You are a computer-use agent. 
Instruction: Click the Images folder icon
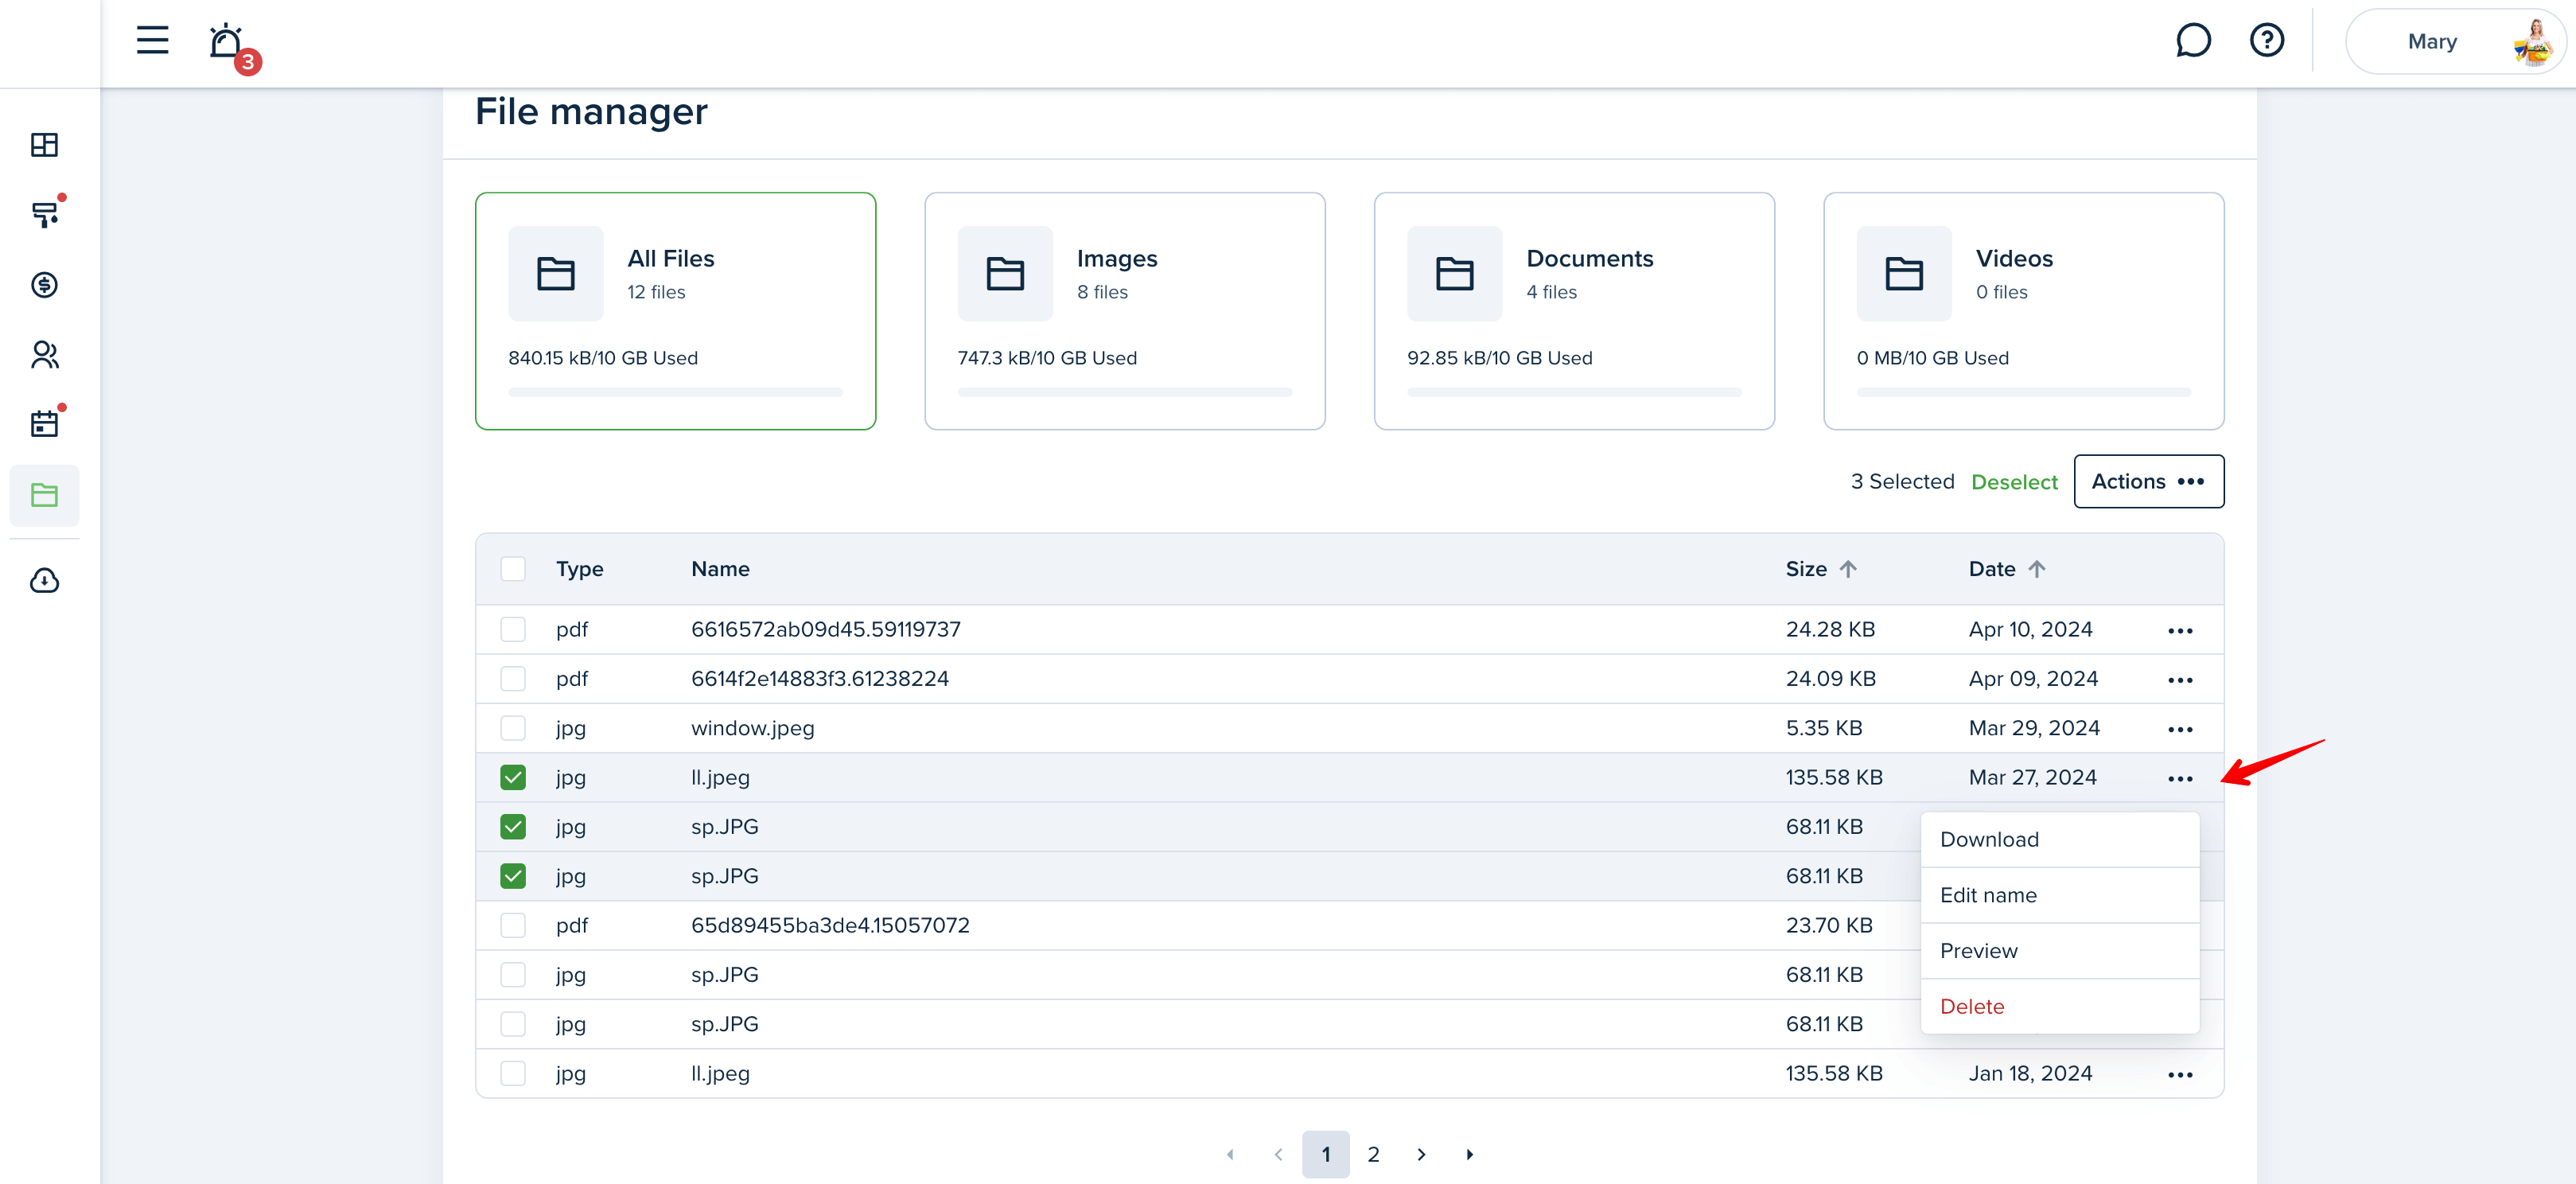click(x=1005, y=273)
